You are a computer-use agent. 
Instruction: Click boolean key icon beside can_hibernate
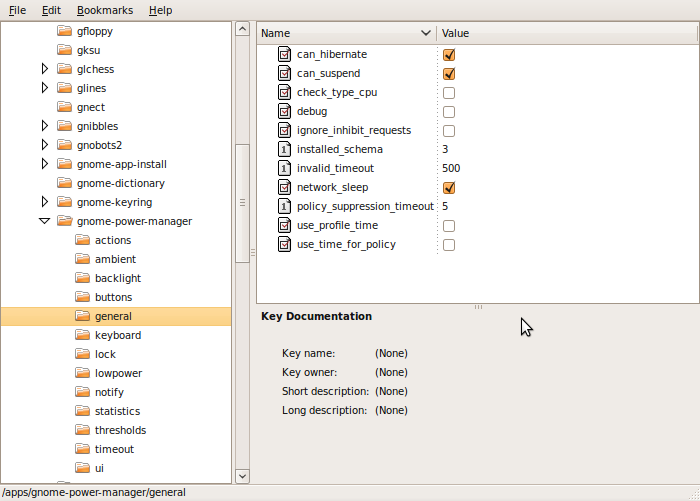pyautogui.click(x=284, y=54)
